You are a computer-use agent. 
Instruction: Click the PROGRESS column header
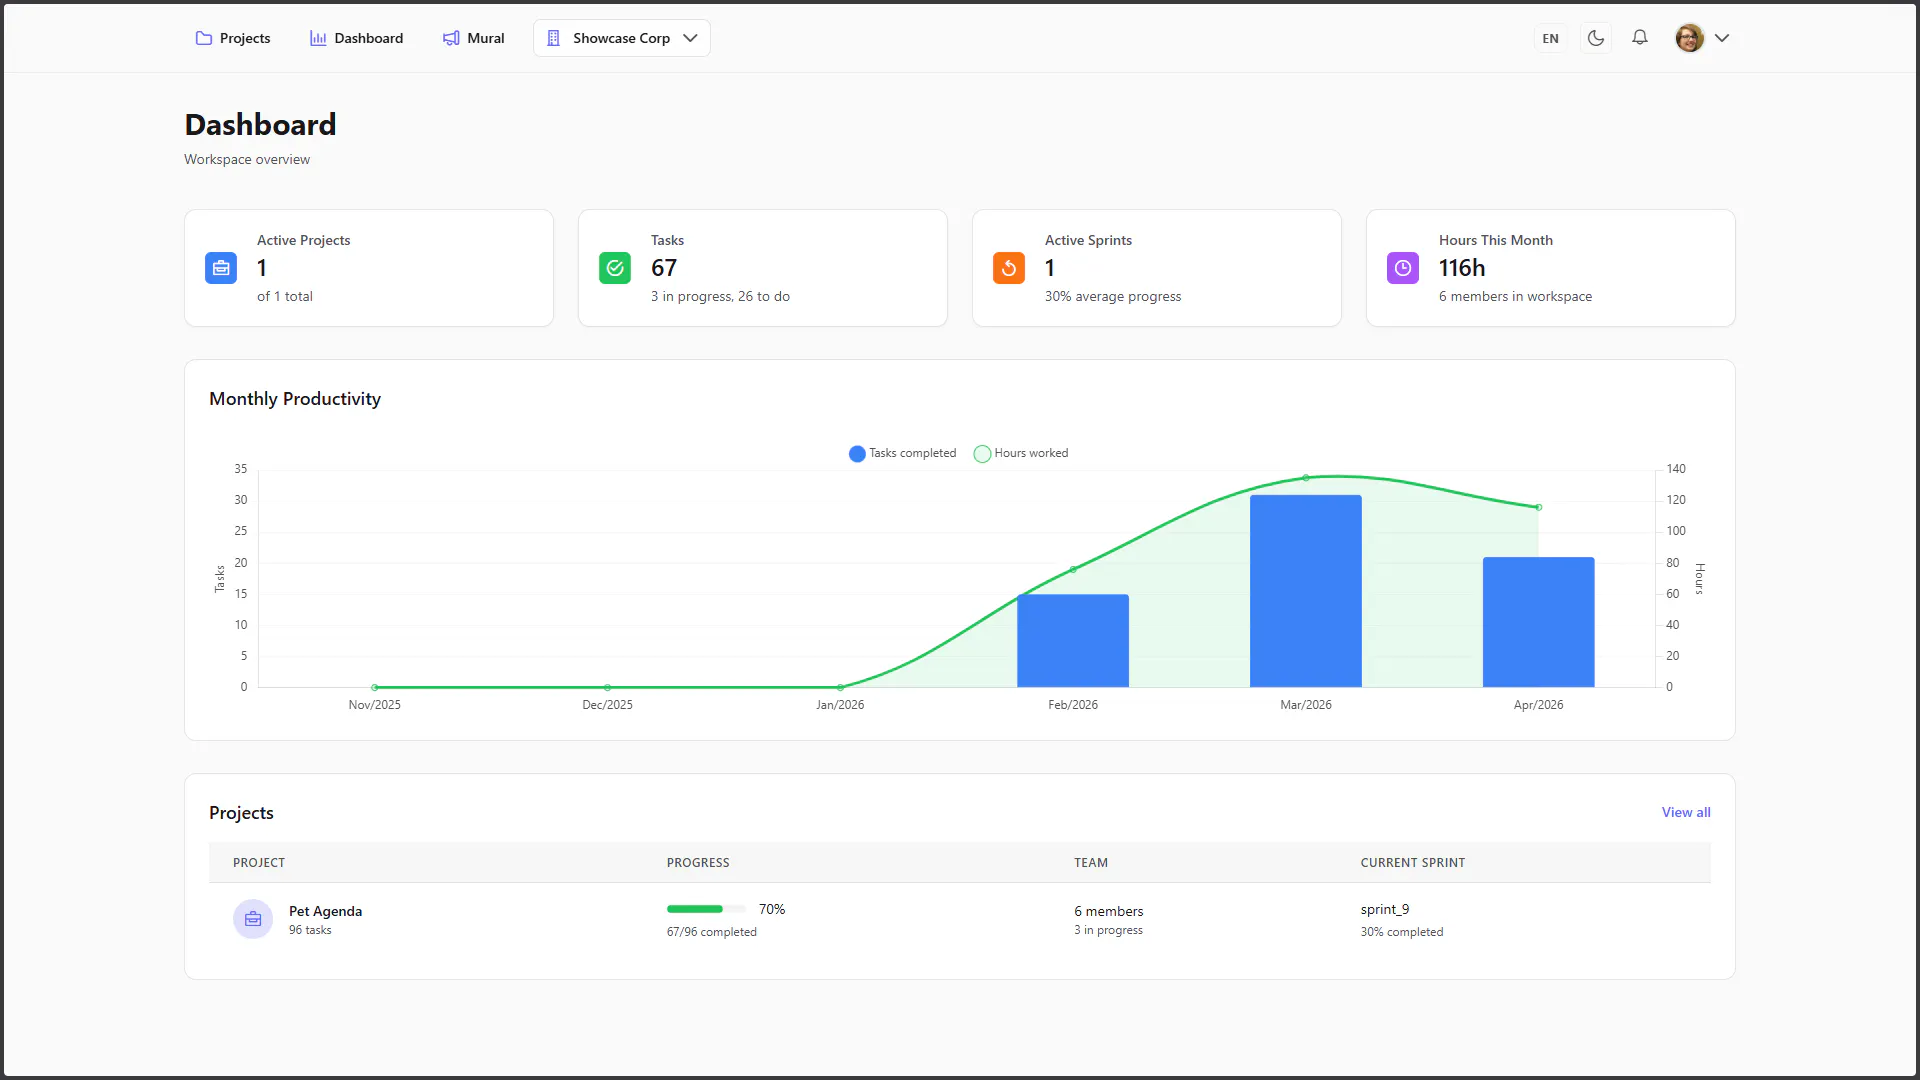(x=698, y=862)
